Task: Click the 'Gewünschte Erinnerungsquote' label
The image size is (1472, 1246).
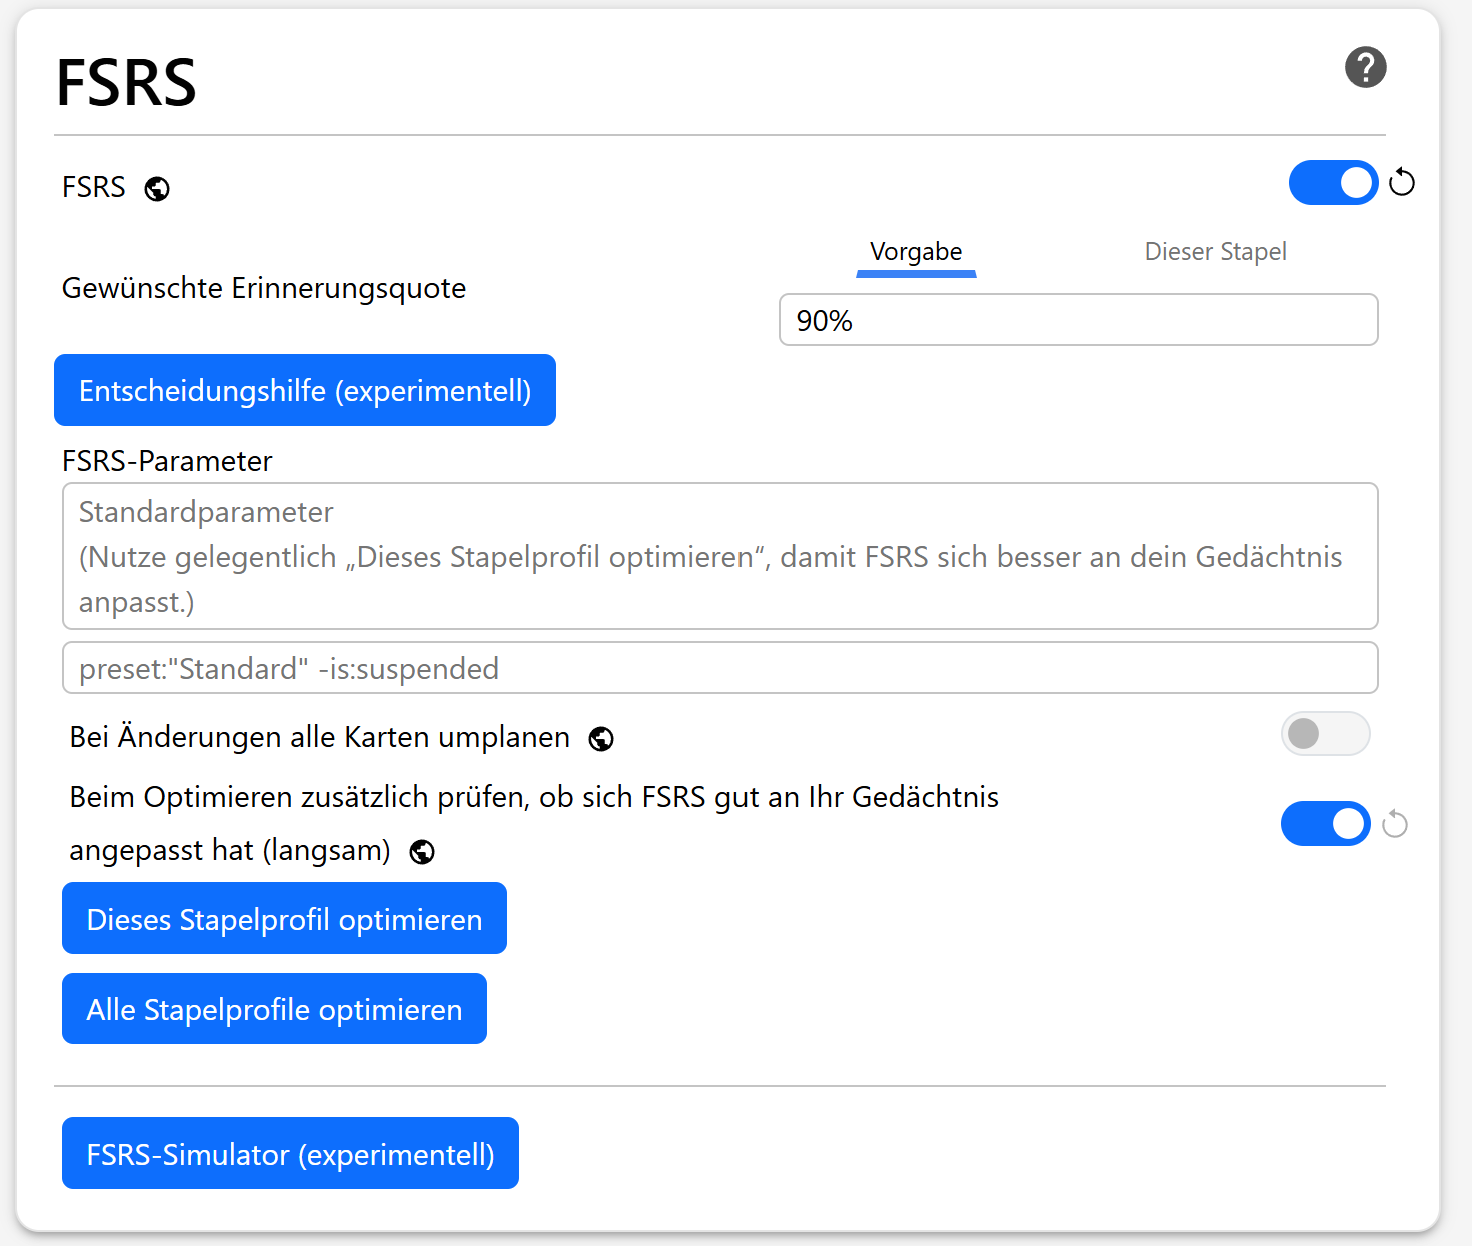Action: [264, 288]
